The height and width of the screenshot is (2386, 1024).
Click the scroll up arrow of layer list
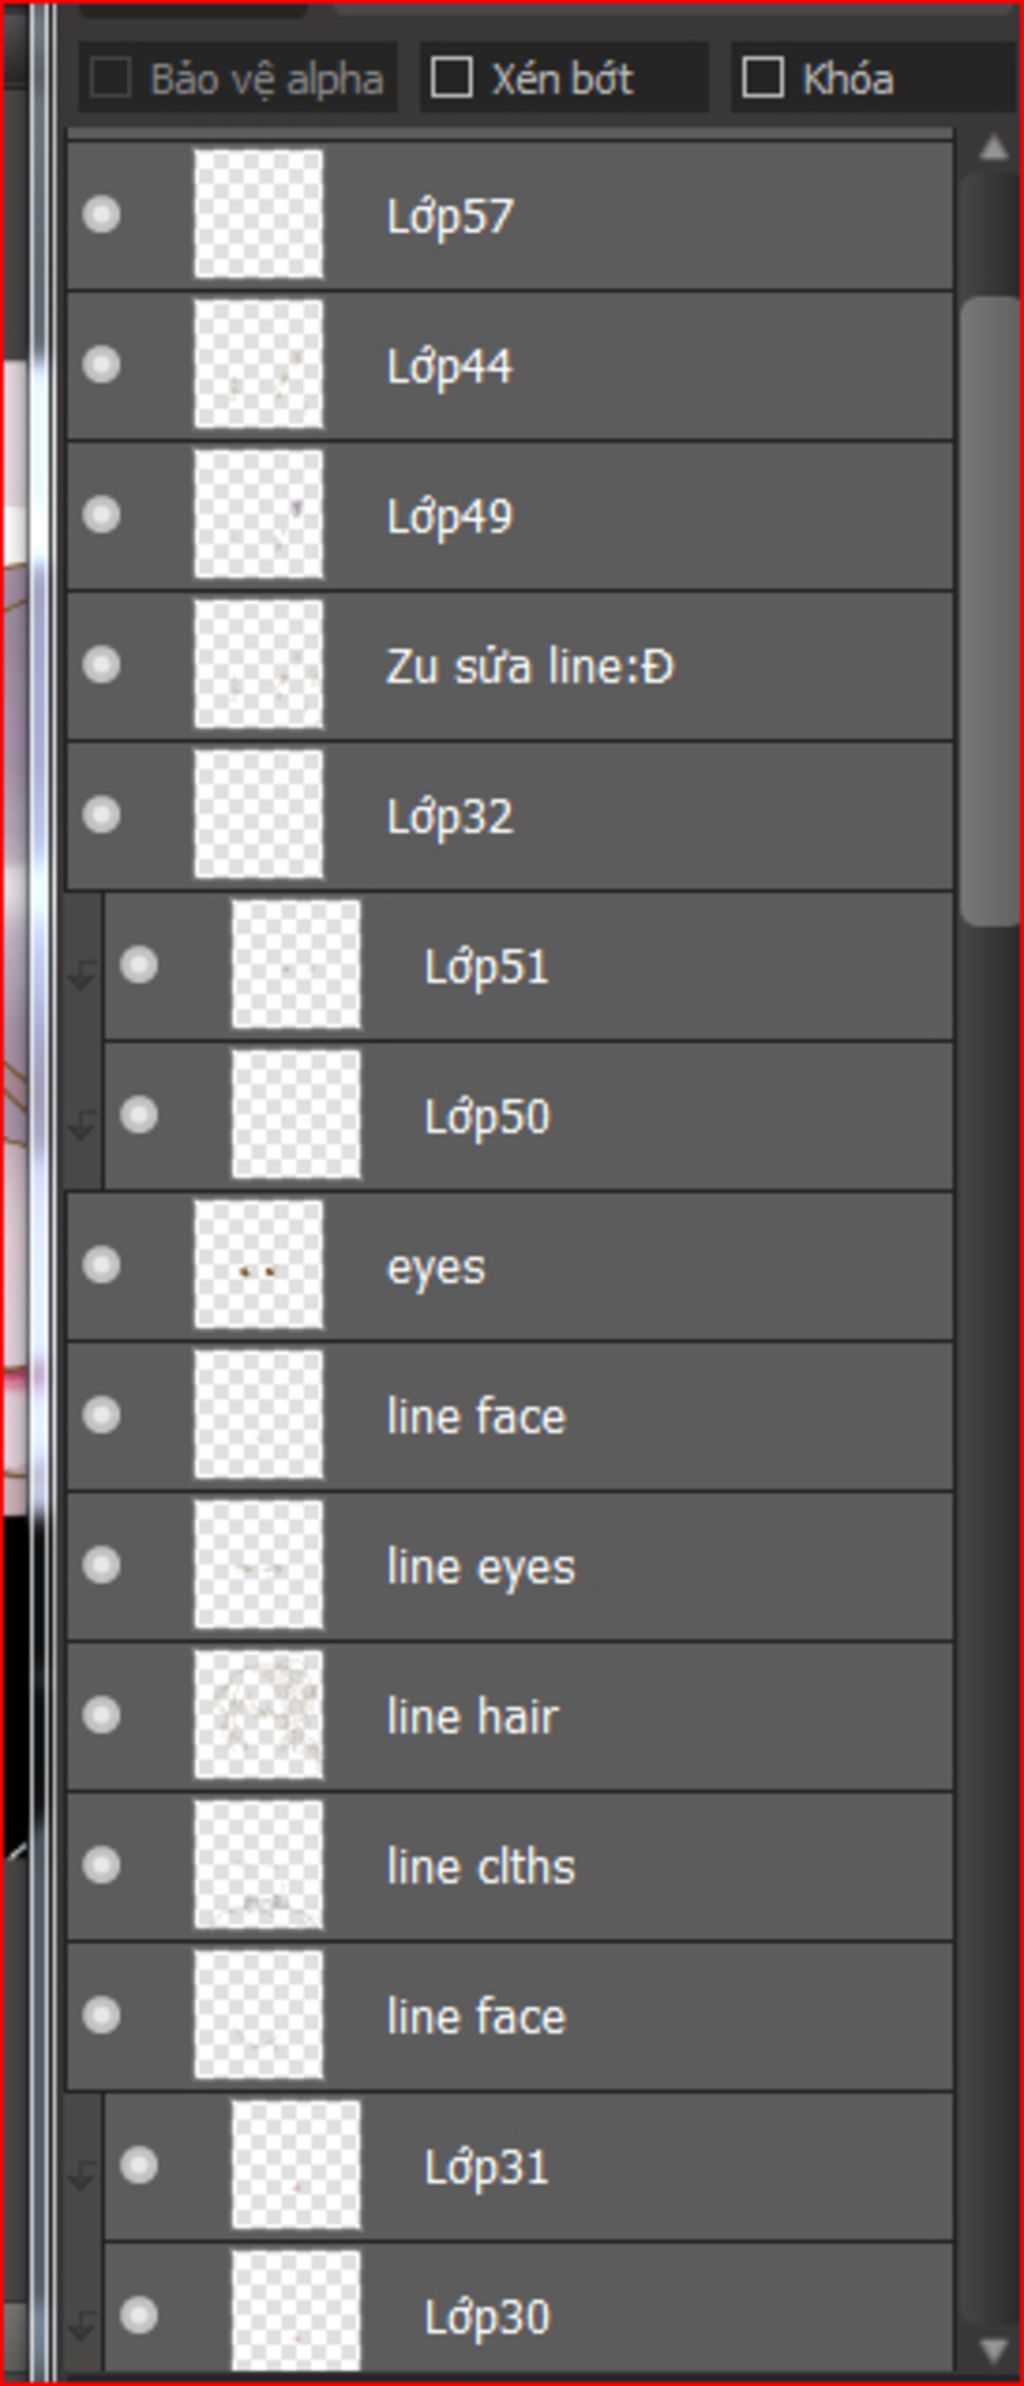tap(993, 149)
